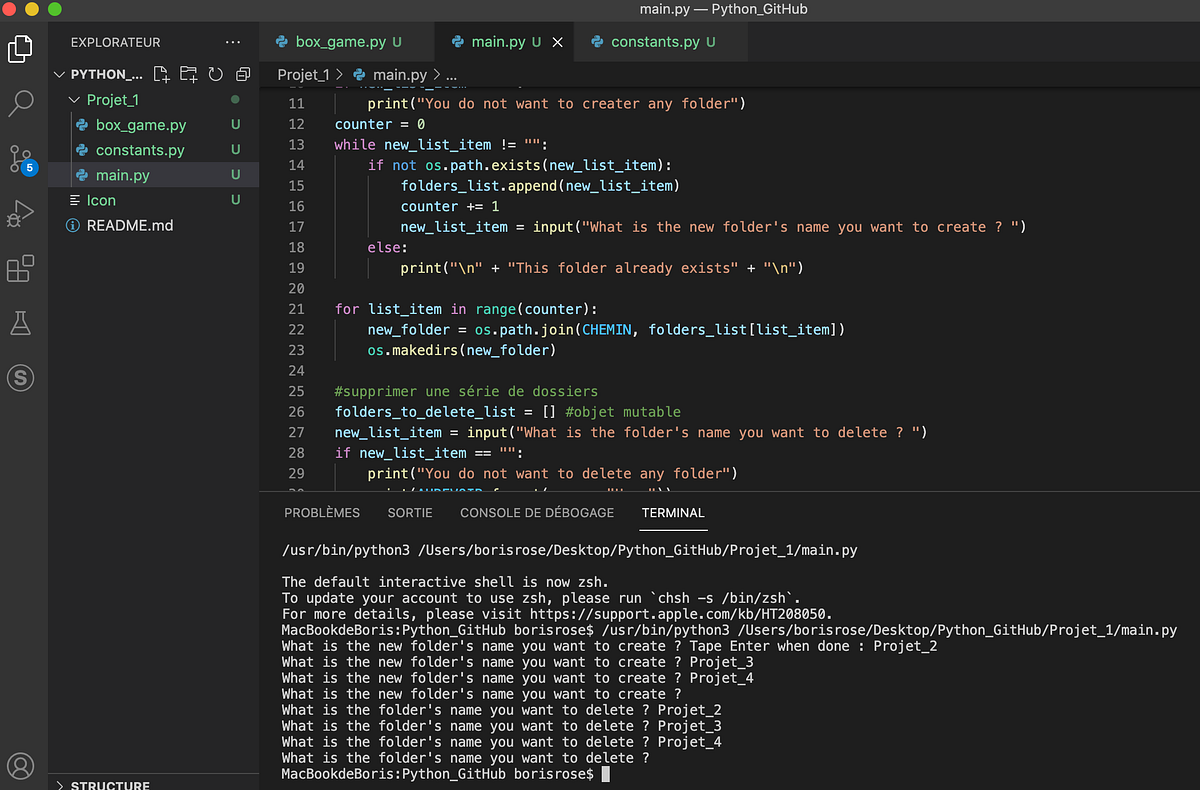
Task: Select the Explorer icon in the activity bar
Action: (22, 48)
